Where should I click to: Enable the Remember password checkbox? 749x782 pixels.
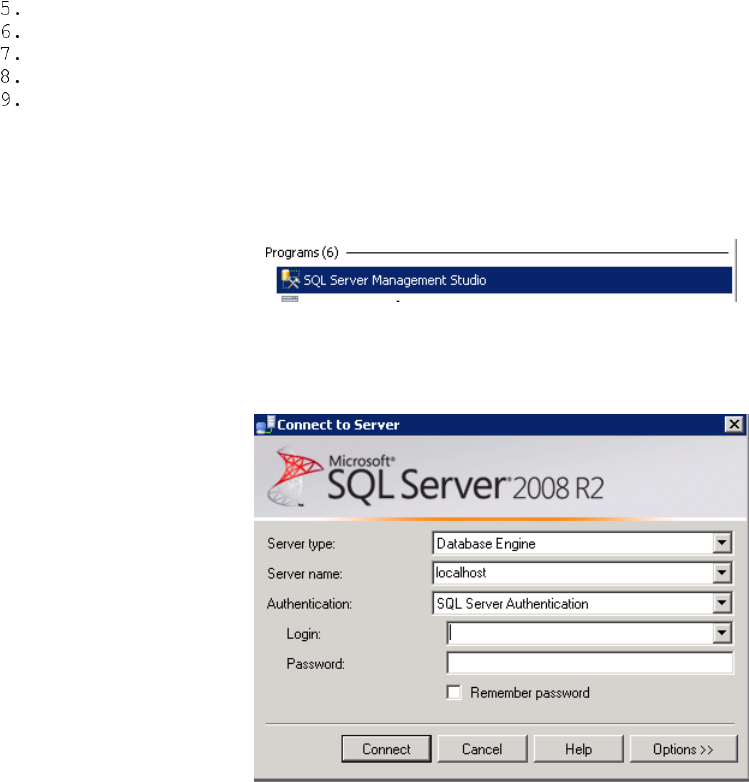coord(454,693)
